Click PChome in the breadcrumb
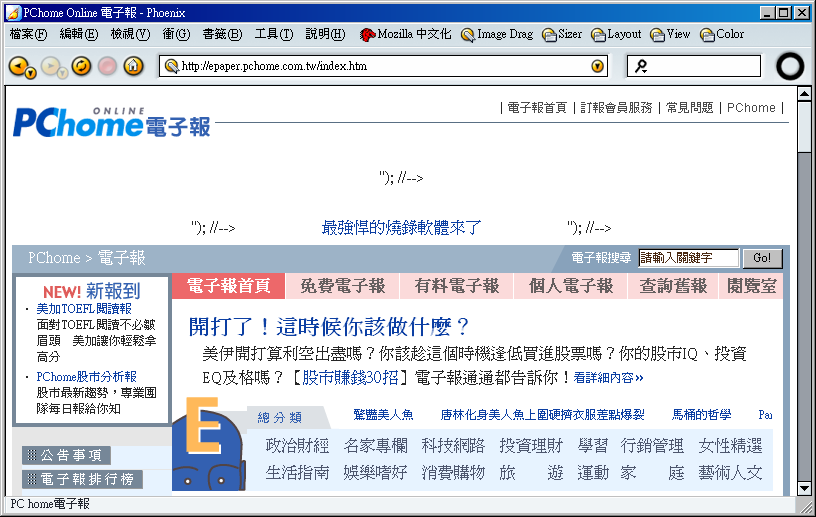Image resolution: width=816 pixels, height=517 pixels. tap(54, 258)
